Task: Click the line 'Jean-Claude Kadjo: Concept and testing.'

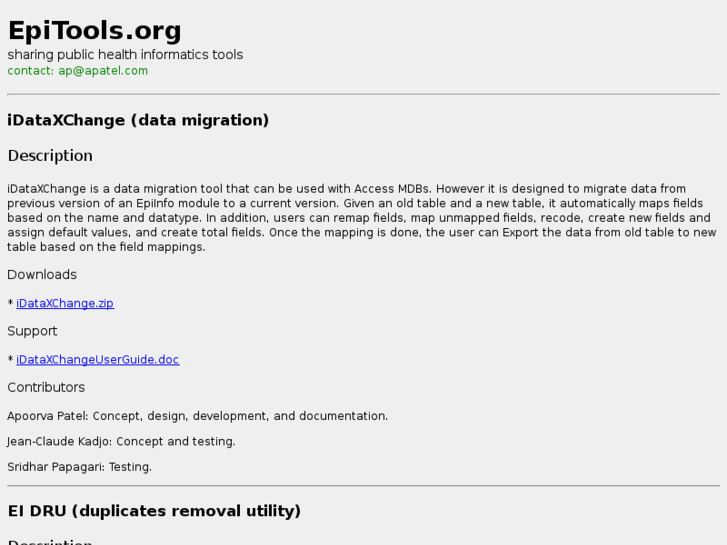Action: click(x=121, y=442)
